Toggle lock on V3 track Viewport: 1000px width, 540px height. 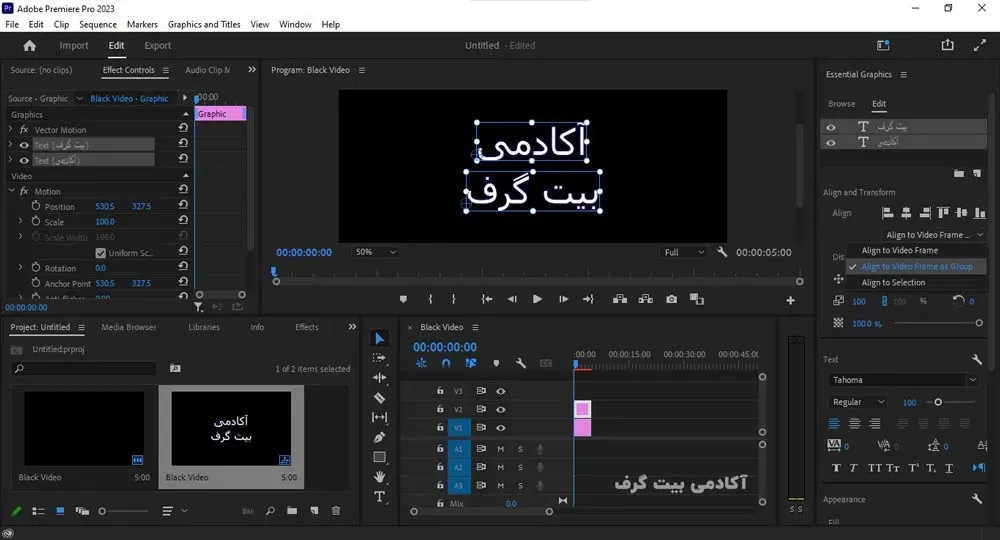coord(440,391)
